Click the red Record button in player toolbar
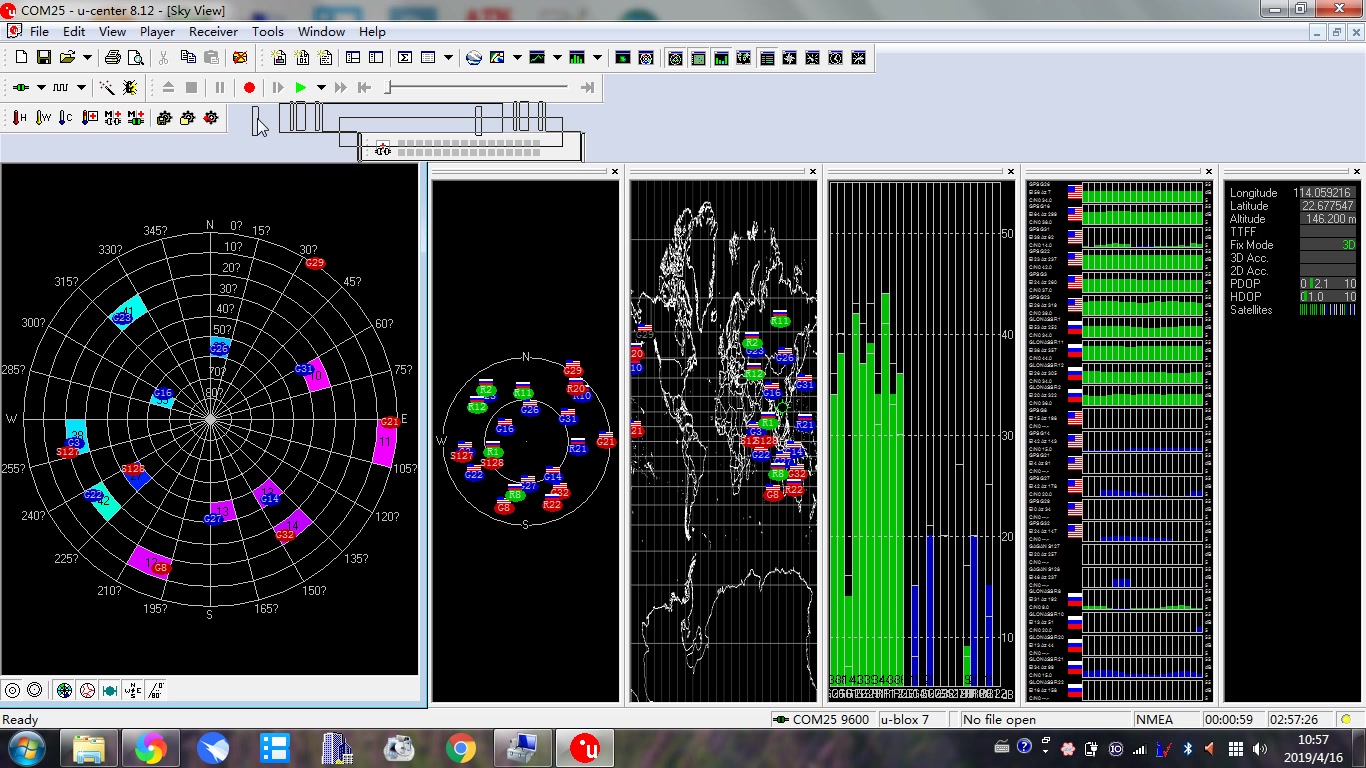Image resolution: width=1366 pixels, height=768 pixels. tap(249, 88)
